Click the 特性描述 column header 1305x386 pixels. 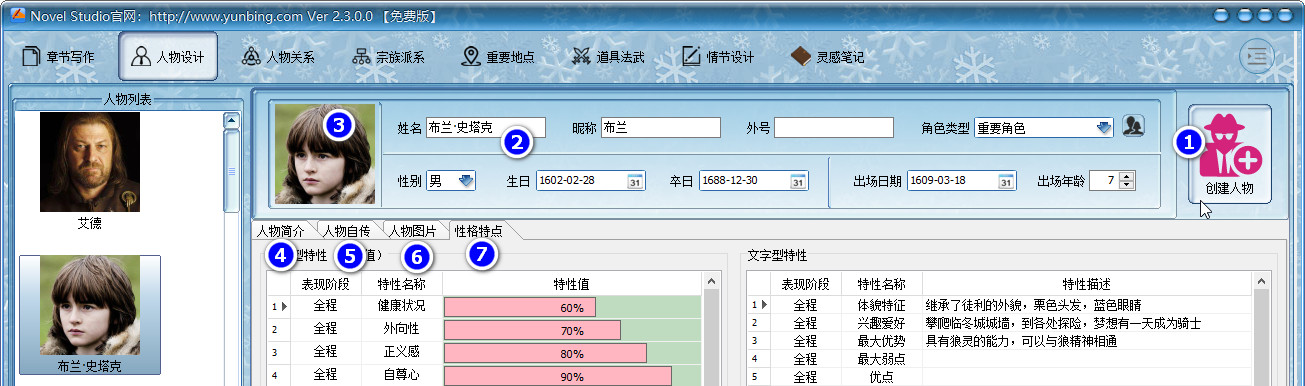(1088, 284)
